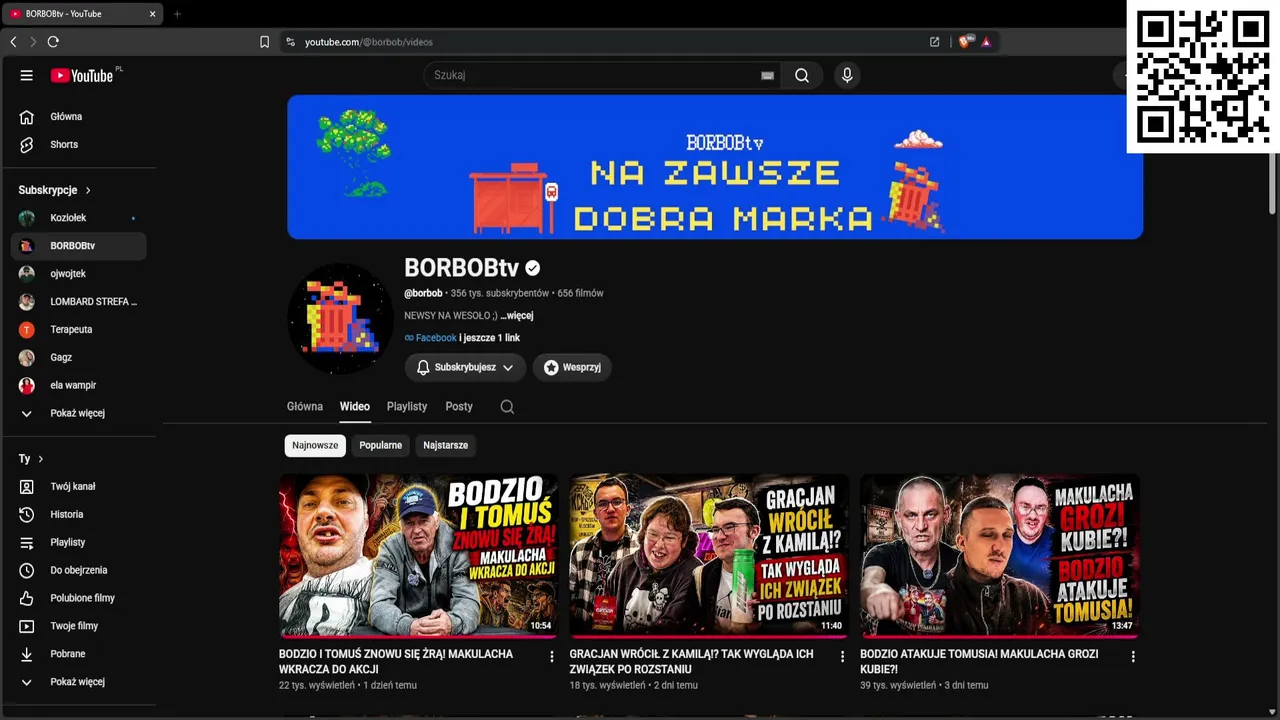Select the Najnowsze sort chip

[x=315, y=446]
